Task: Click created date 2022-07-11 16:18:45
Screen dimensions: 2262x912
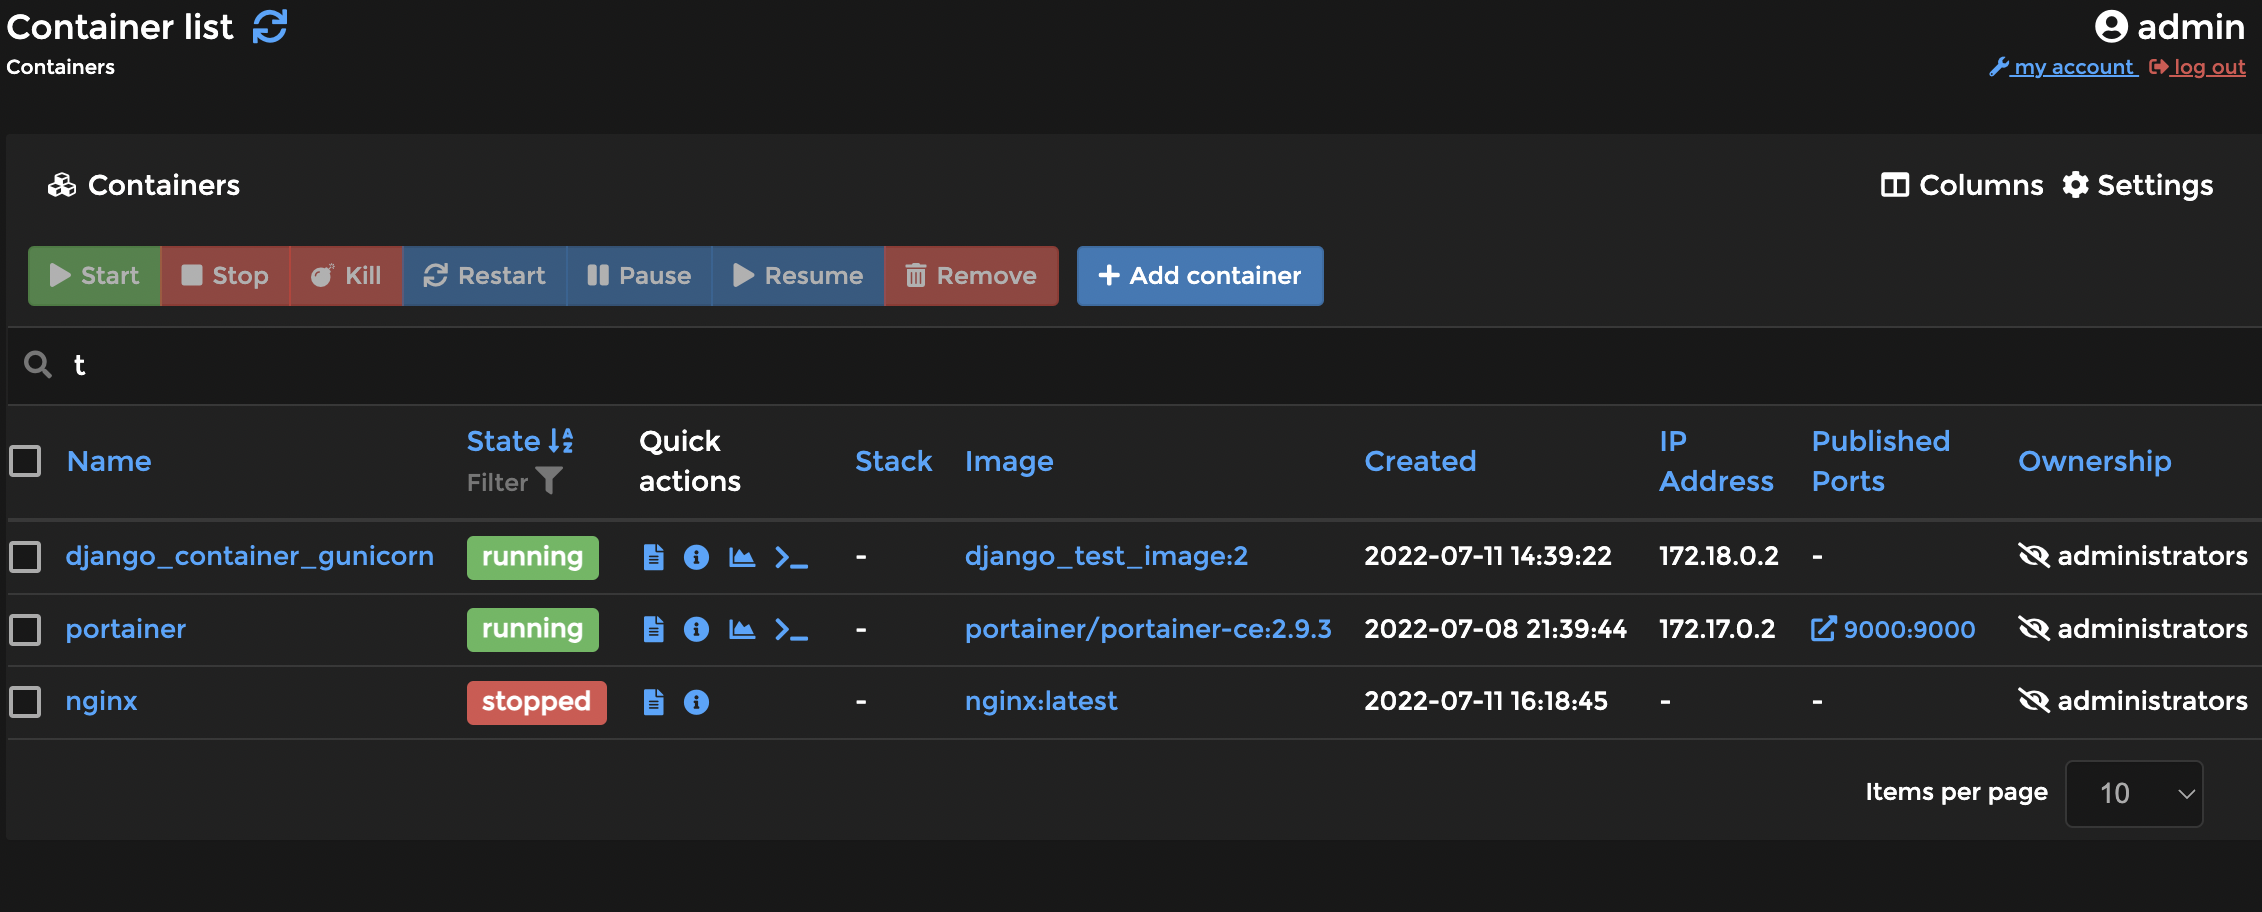Action: (x=1485, y=701)
